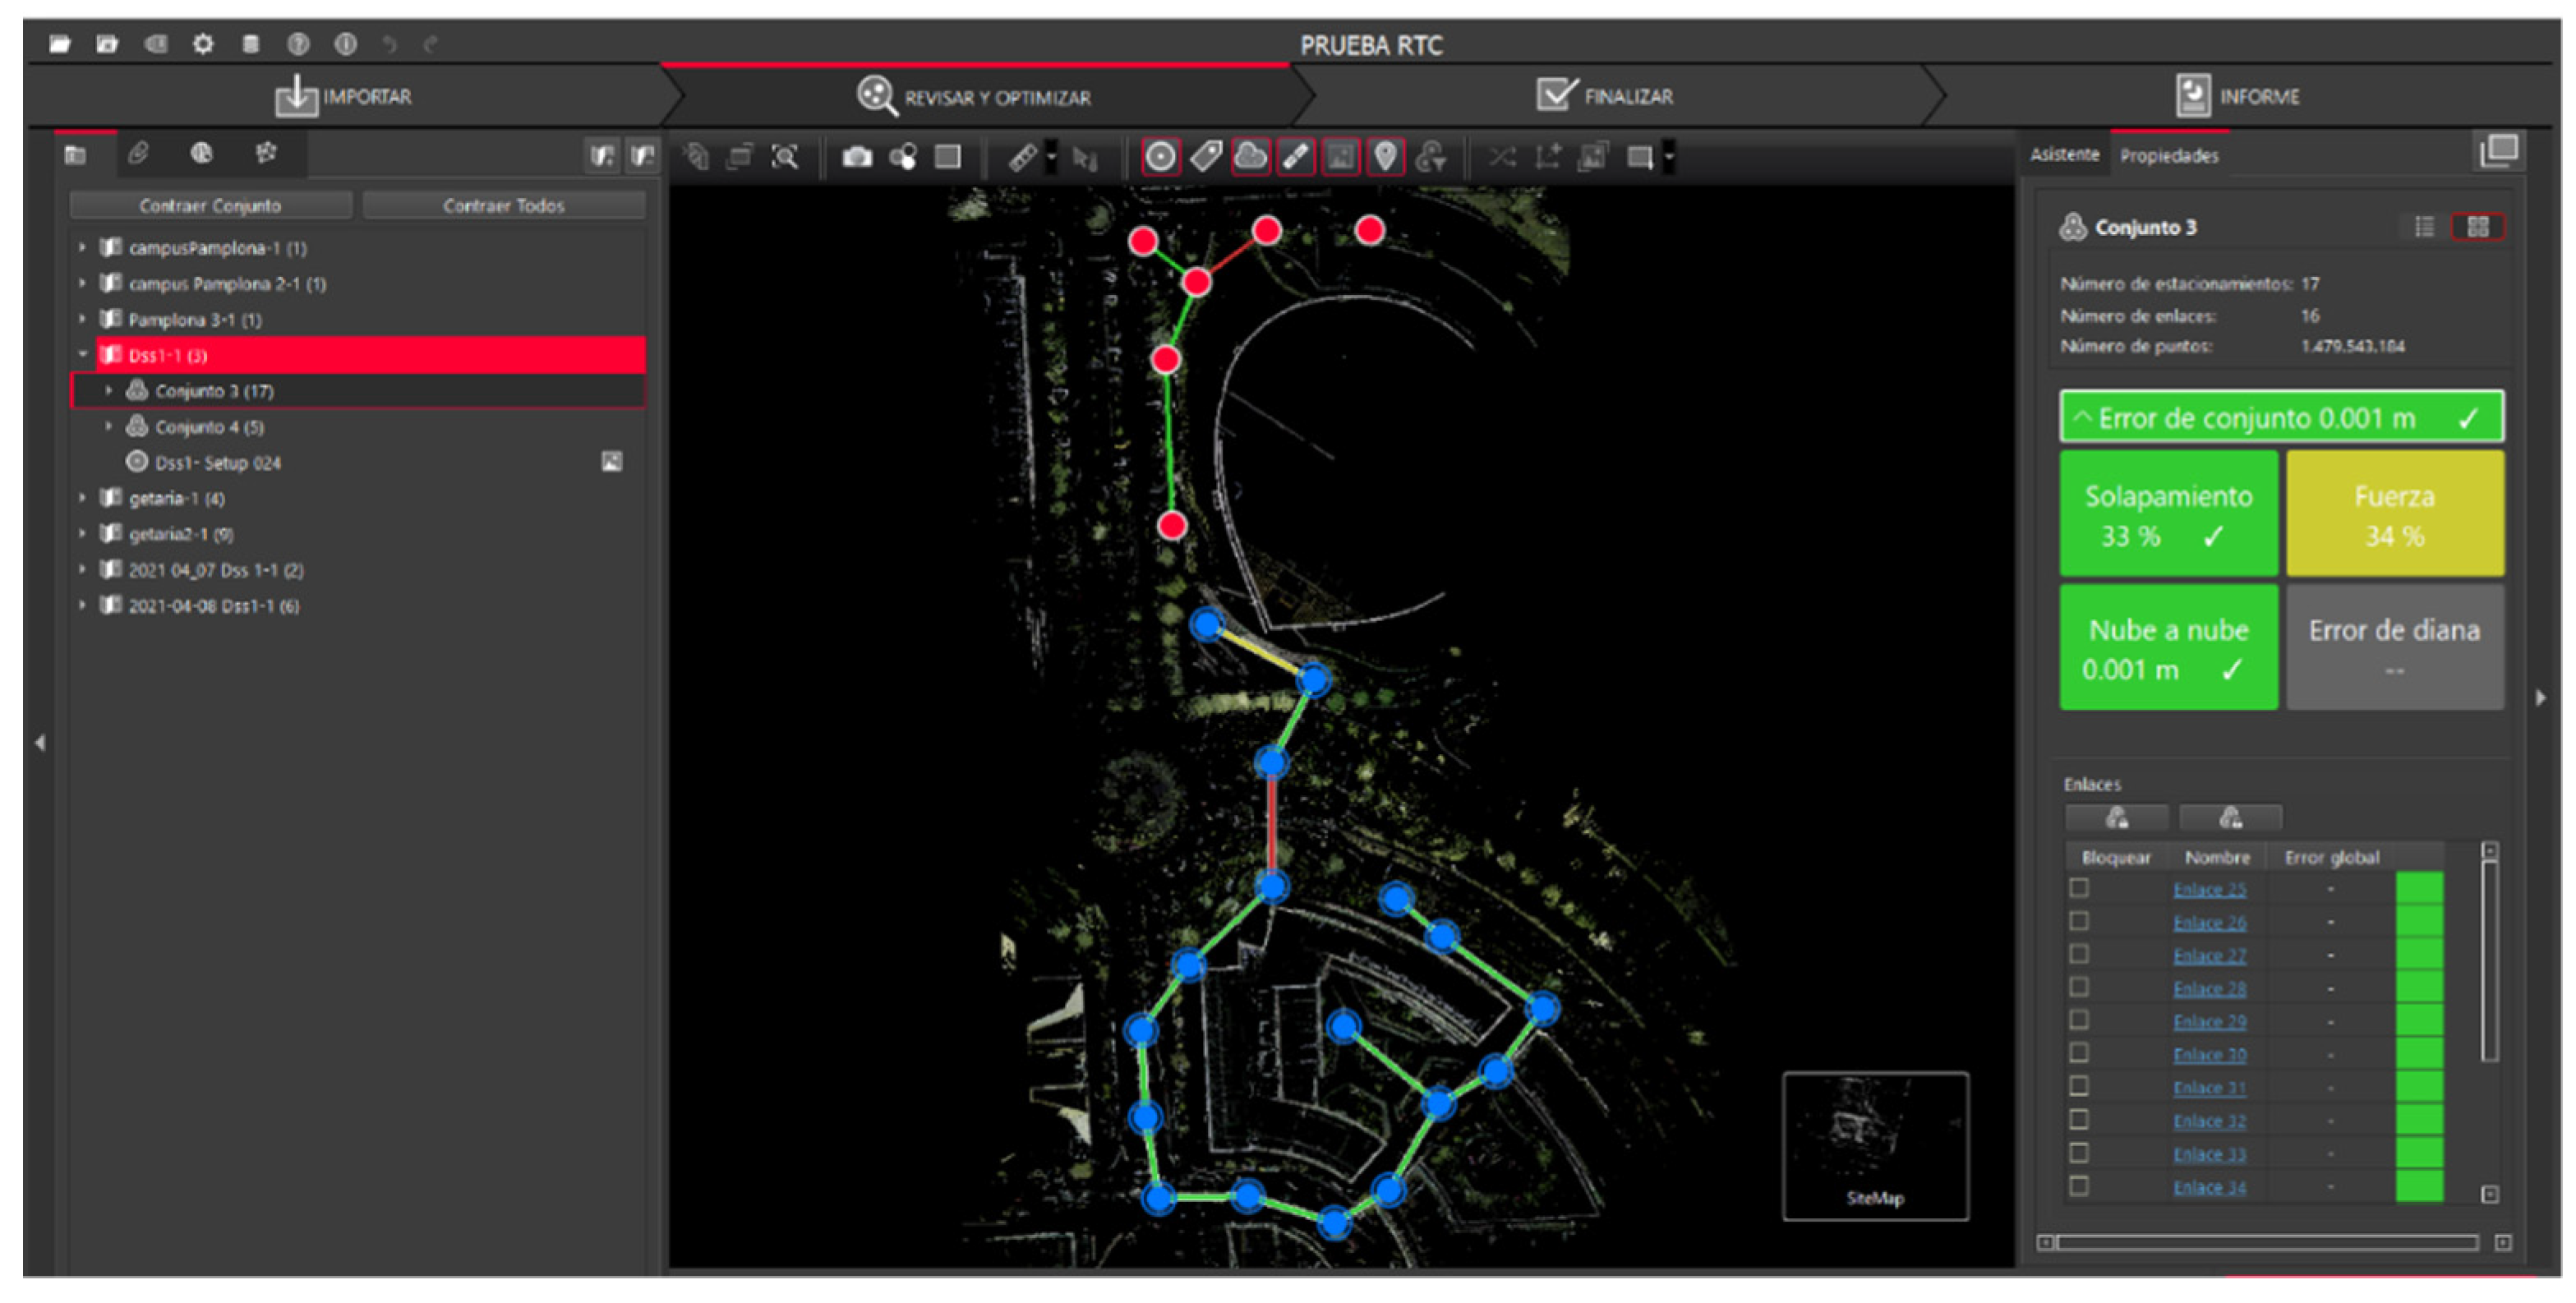Image resolution: width=2576 pixels, height=1303 pixels.
Task: Collapse the Error de conjunto header chevron
Action: [x=2081, y=418]
